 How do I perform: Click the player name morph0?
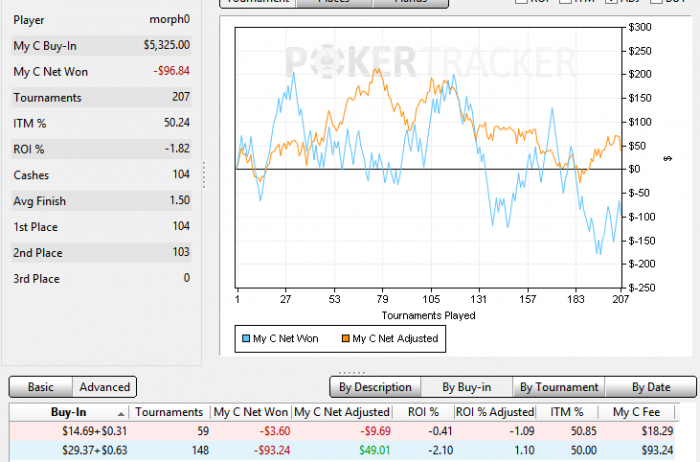170,20
